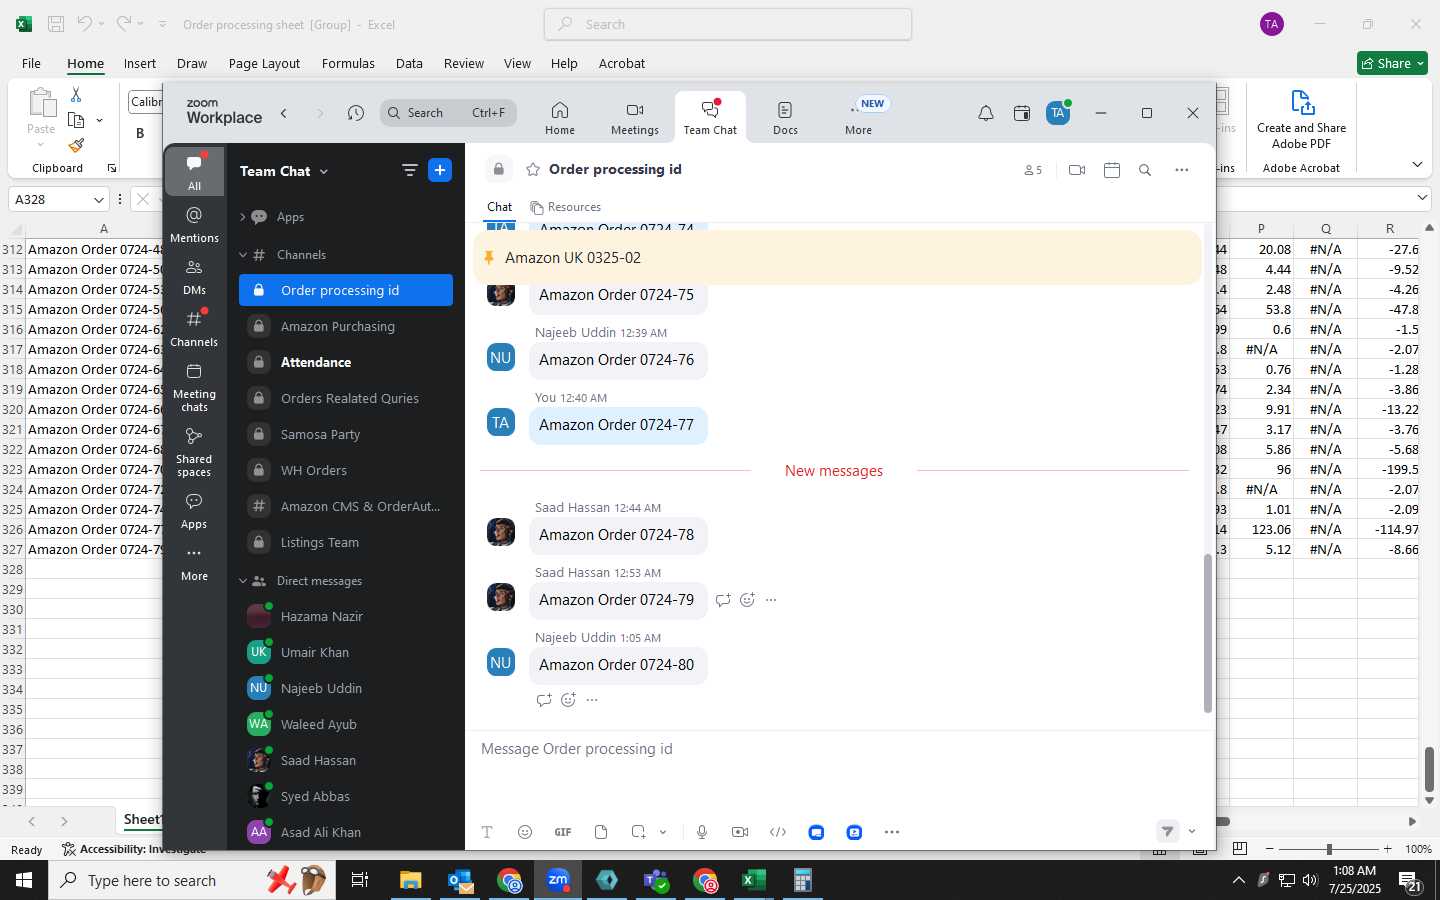
Task: Open the More menu in Zoom
Action: point(859,118)
